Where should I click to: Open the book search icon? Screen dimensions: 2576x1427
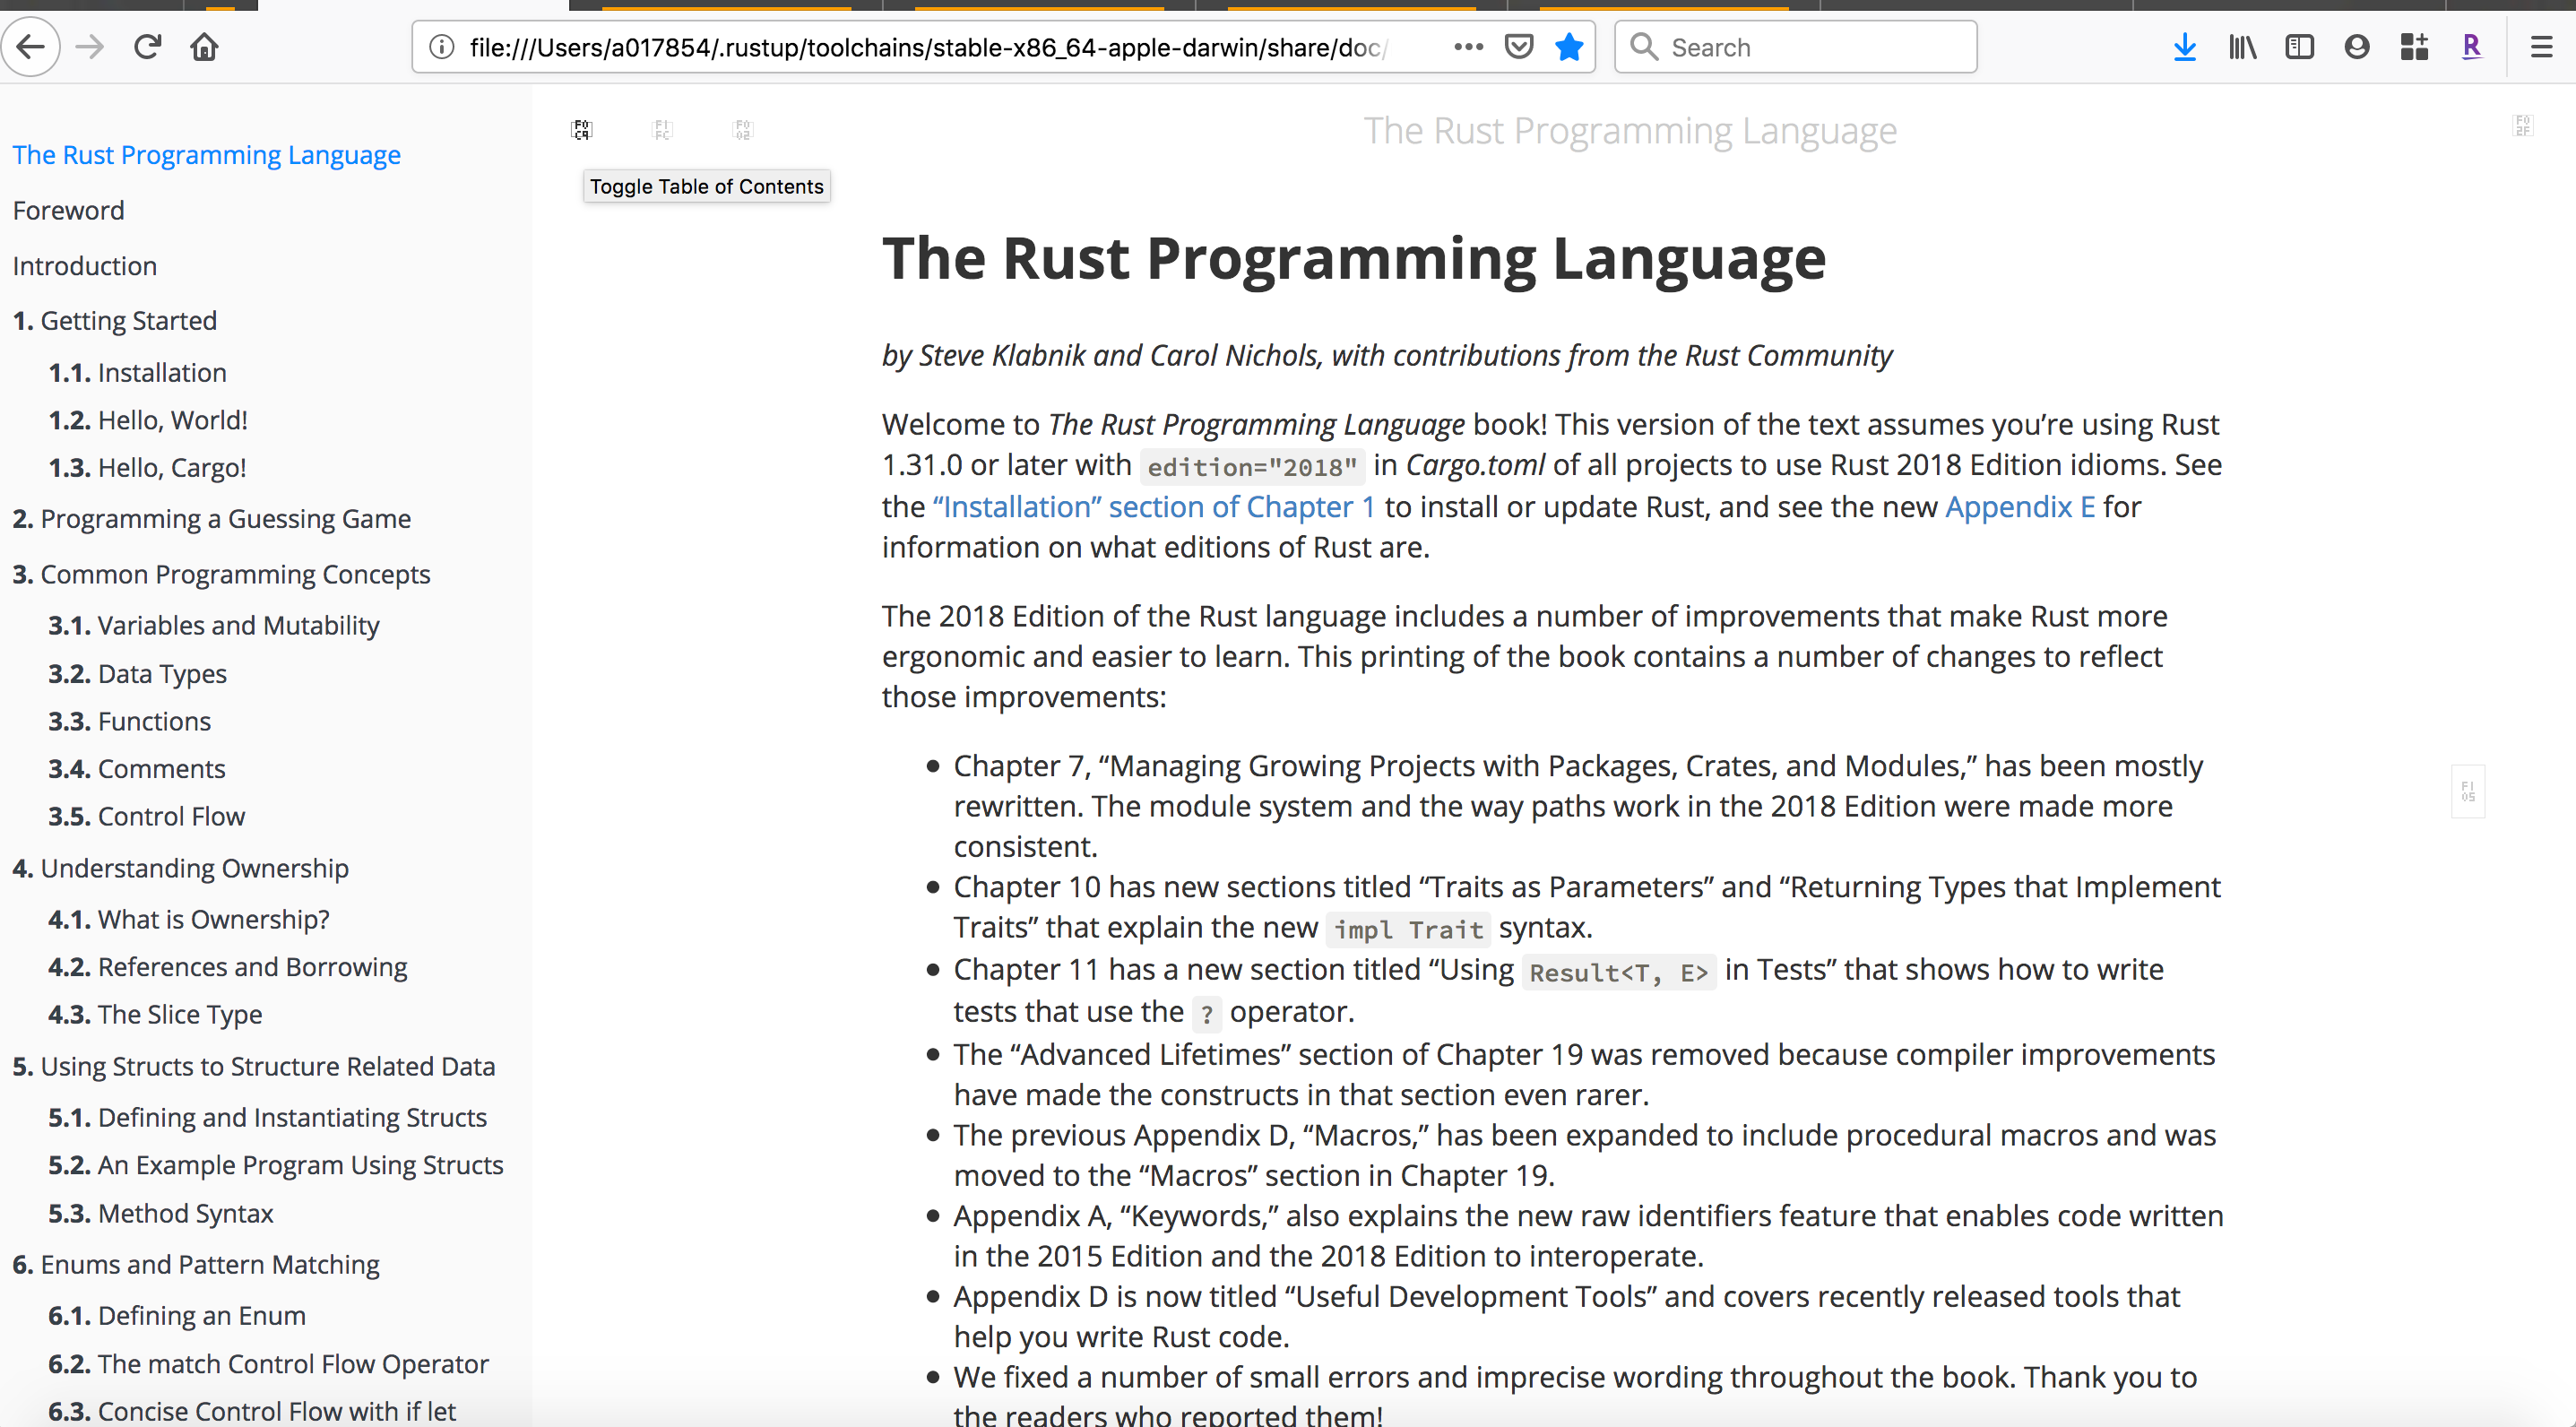(x=743, y=128)
